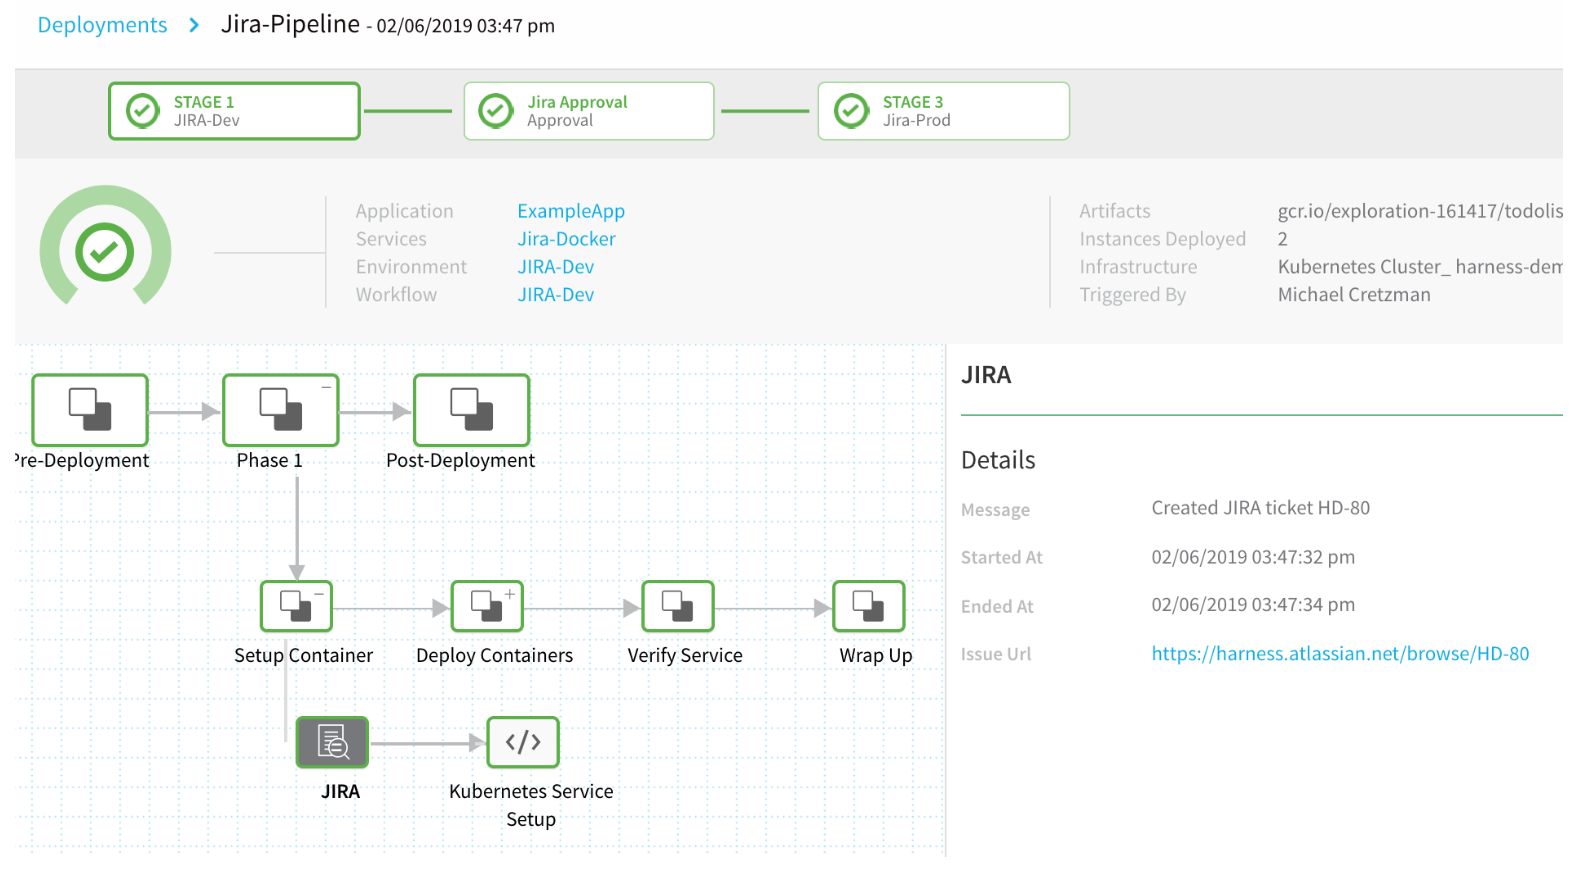Image resolution: width=1574 pixels, height=892 pixels.
Task: Click the STAGE 1 green checkmark icon
Action: (143, 111)
